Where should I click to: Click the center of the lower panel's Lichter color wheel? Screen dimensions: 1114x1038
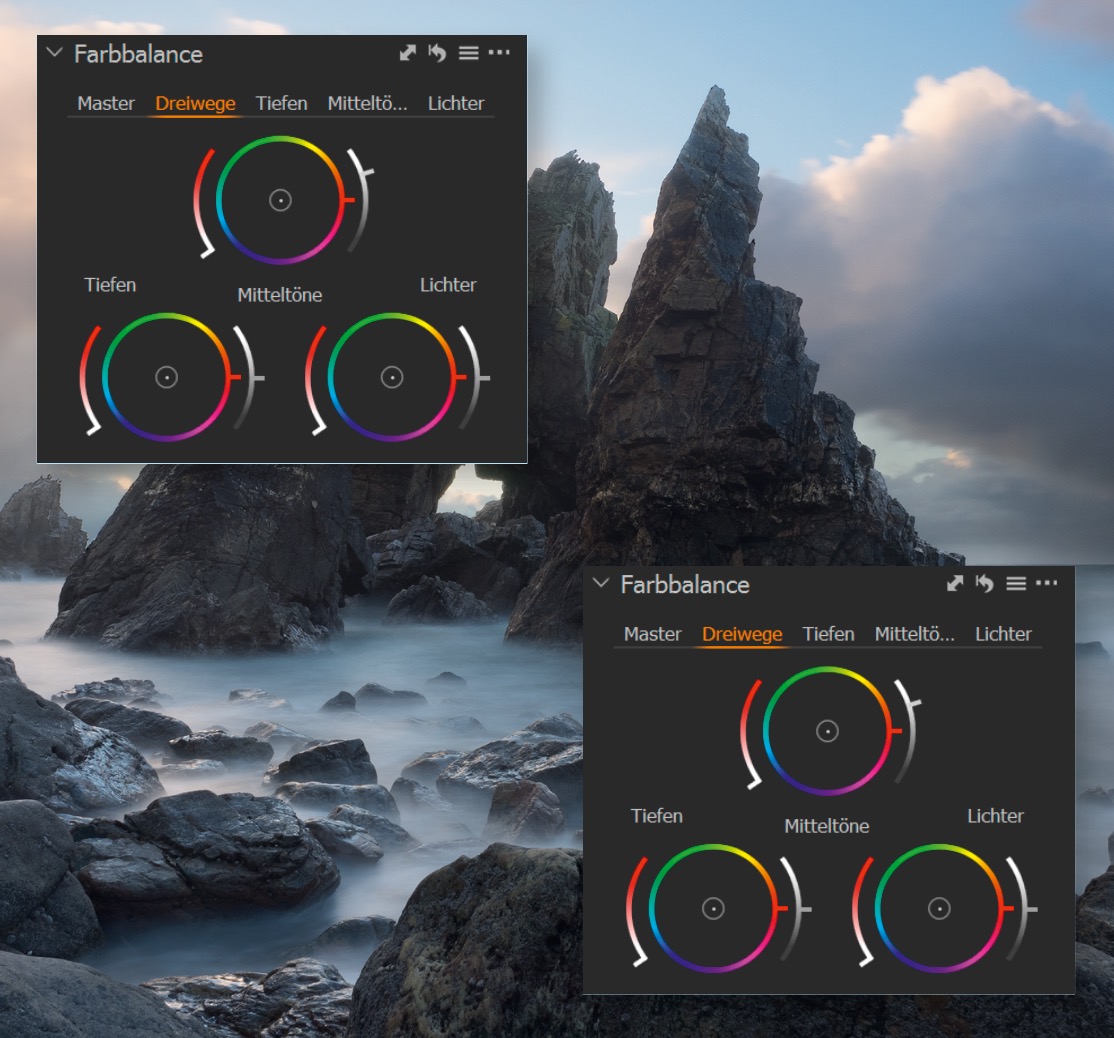click(x=939, y=908)
